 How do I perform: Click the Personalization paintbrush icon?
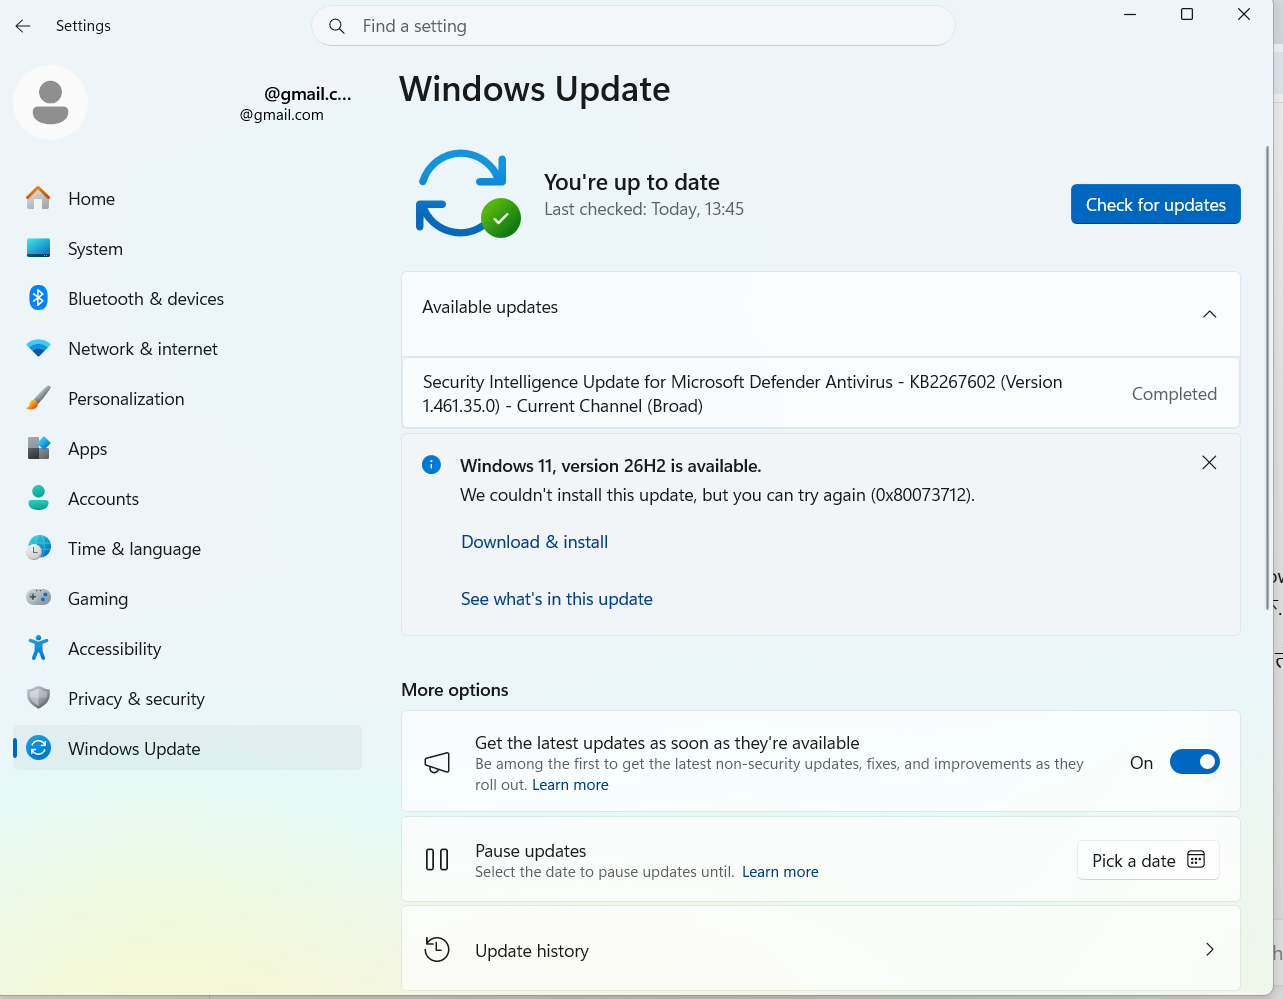click(x=38, y=398)
